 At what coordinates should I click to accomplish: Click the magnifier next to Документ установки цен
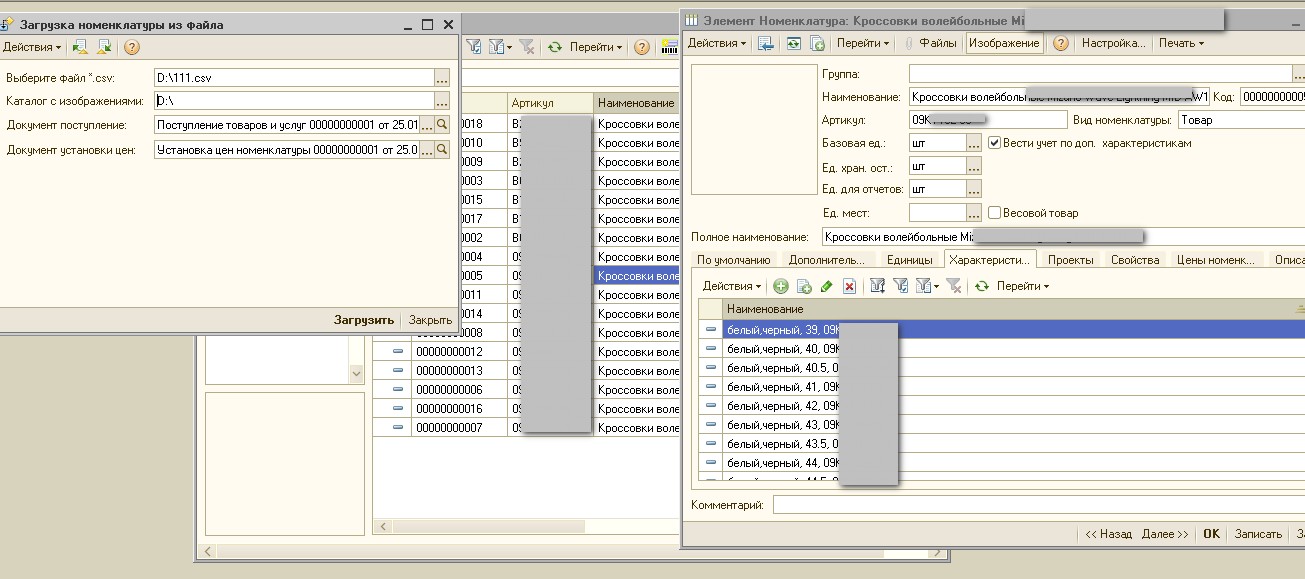[x=442, y=150]
